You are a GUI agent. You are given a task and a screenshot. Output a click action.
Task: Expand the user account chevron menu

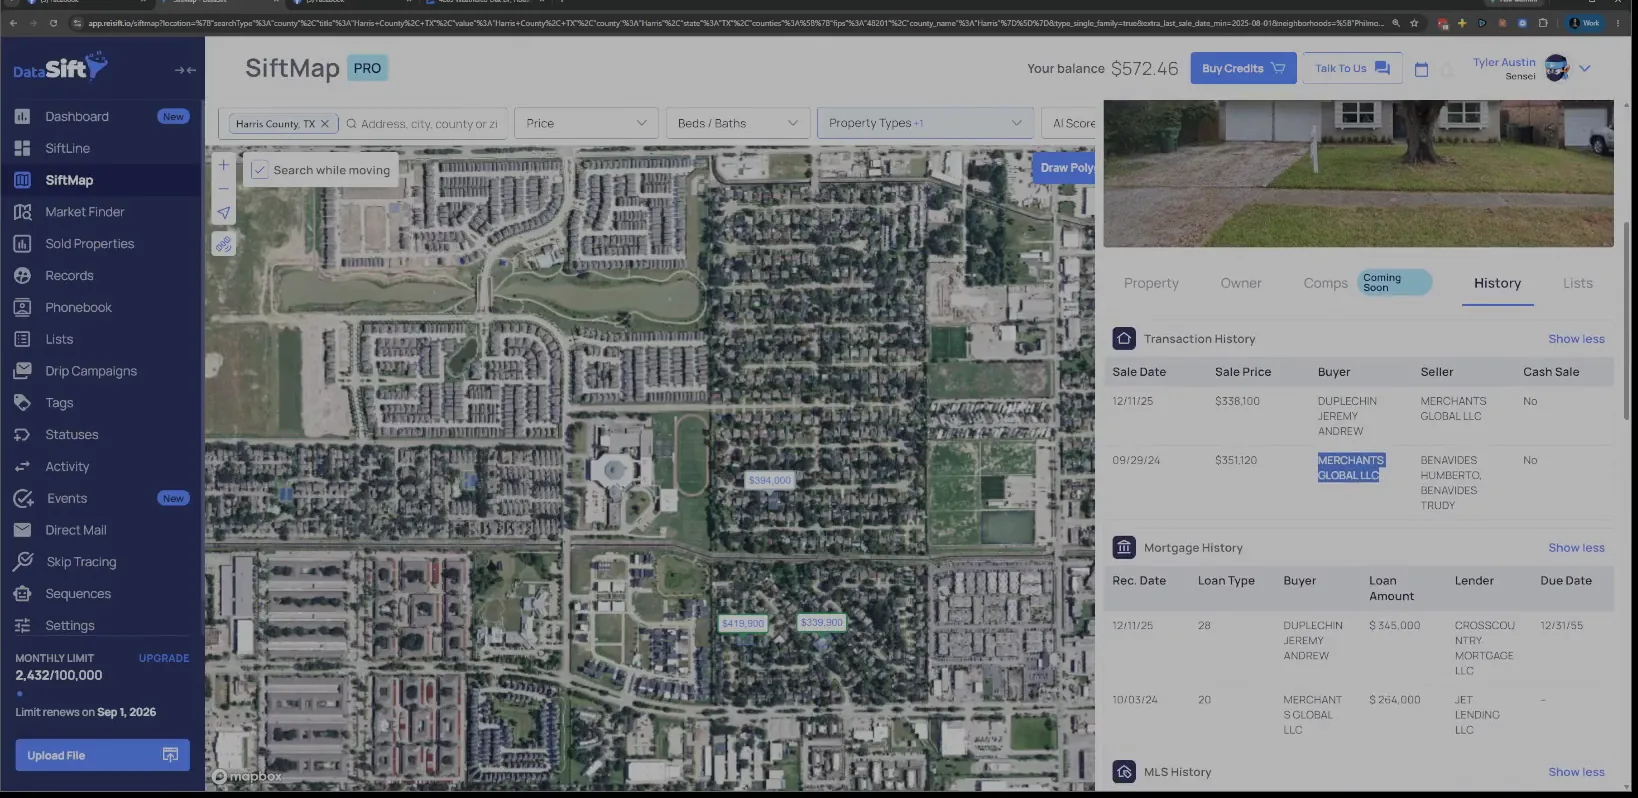(1585, 68)
